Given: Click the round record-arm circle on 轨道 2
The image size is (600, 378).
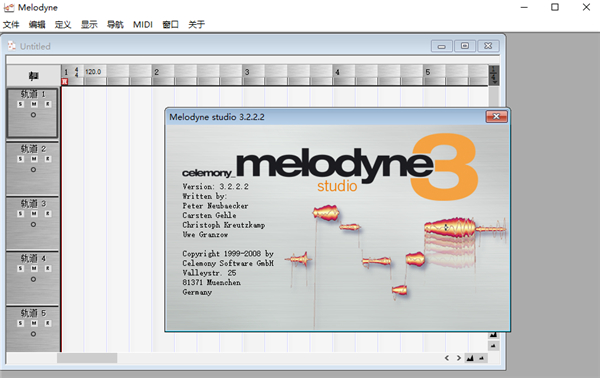Looking at the screenshot, I should [x=33, y=169].
